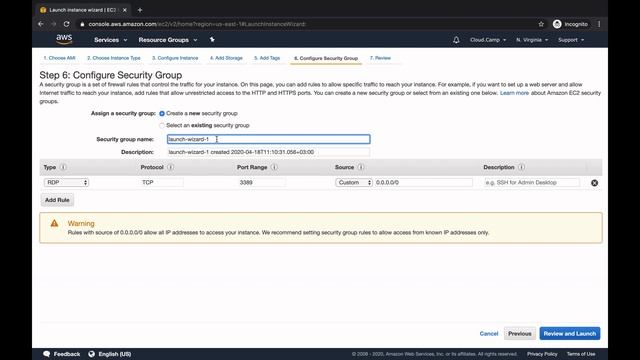
Task: Reload the page with refresh icon
Action: coord(67,24)
